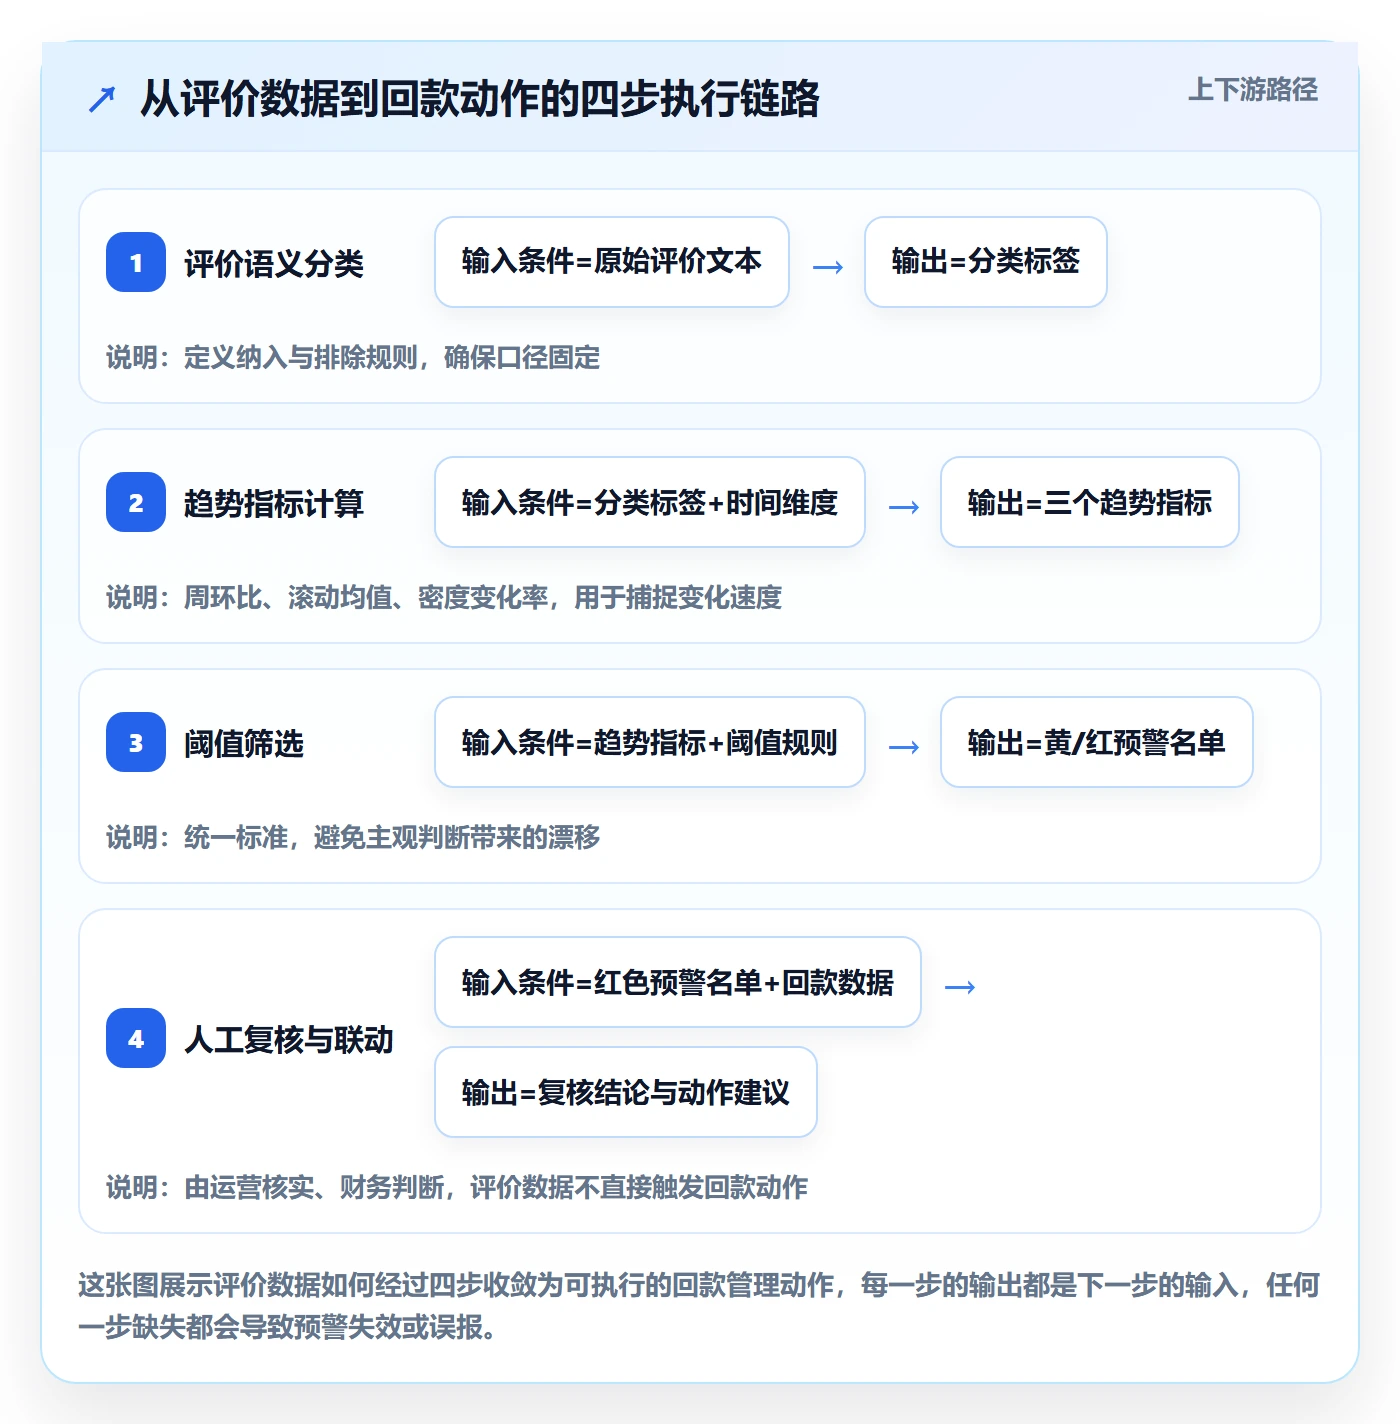Click the note 说明：统一标准，避免主观判断带来的漂移
The width and height of the screenshot is (1400, 1424).
pyautogui.click(x=353, y=838)
